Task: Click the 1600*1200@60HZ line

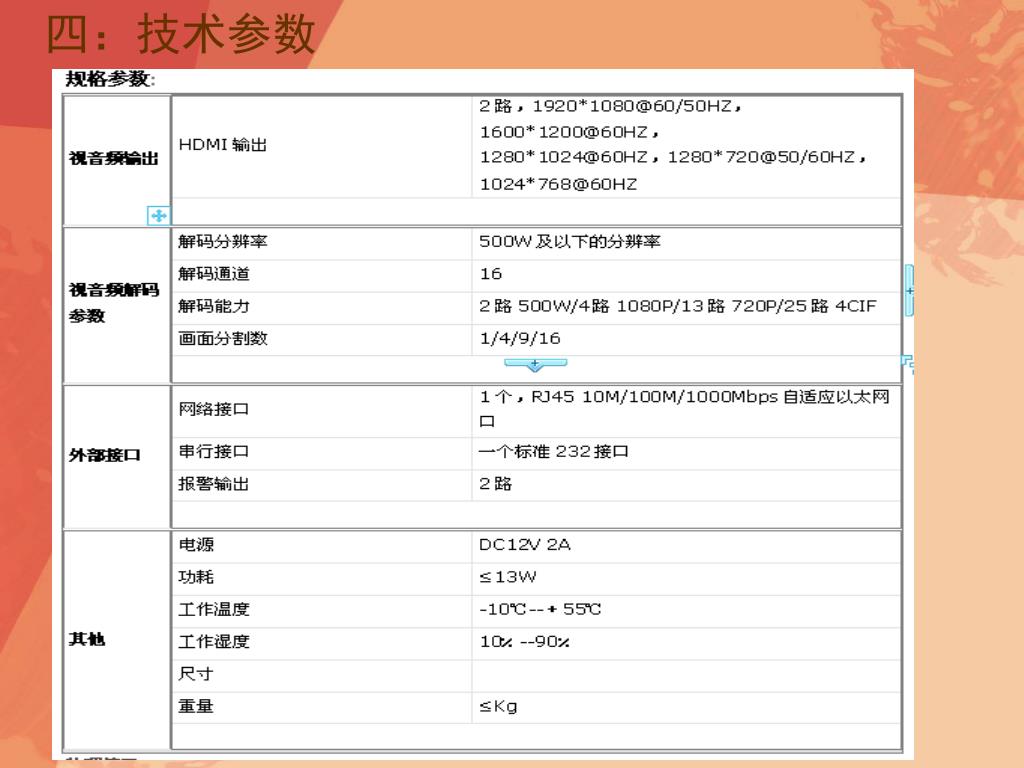Action: point(569,132)
